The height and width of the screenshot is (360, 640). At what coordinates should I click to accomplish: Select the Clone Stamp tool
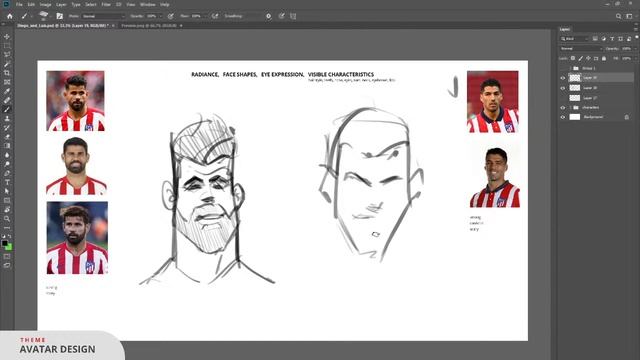7,118
